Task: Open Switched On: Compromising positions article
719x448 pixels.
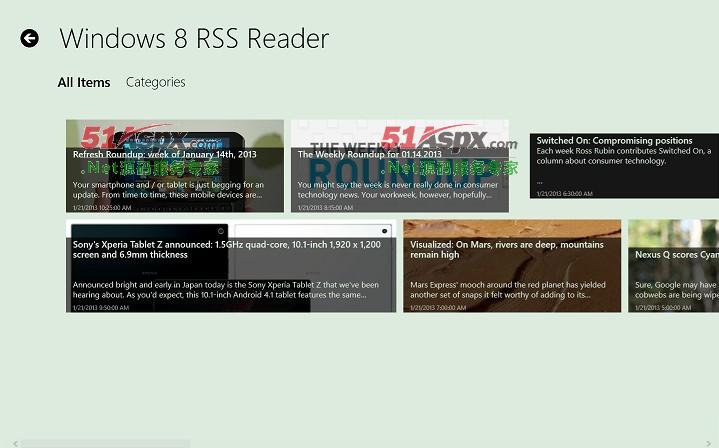Action: tap(624, 166)
